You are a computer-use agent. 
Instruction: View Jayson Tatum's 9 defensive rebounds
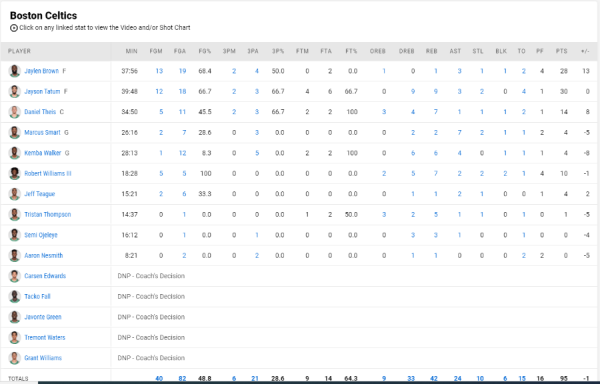(413, 92)
